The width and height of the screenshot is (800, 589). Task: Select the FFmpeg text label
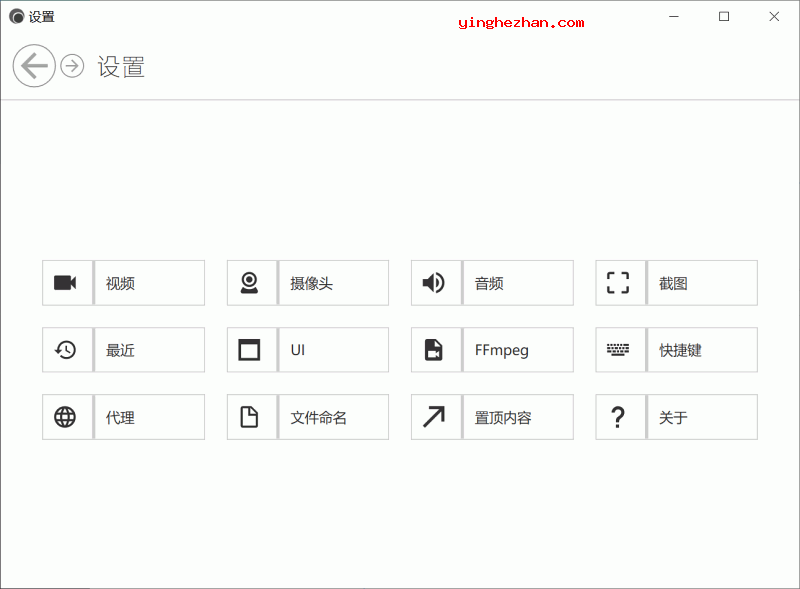point(502,351)
